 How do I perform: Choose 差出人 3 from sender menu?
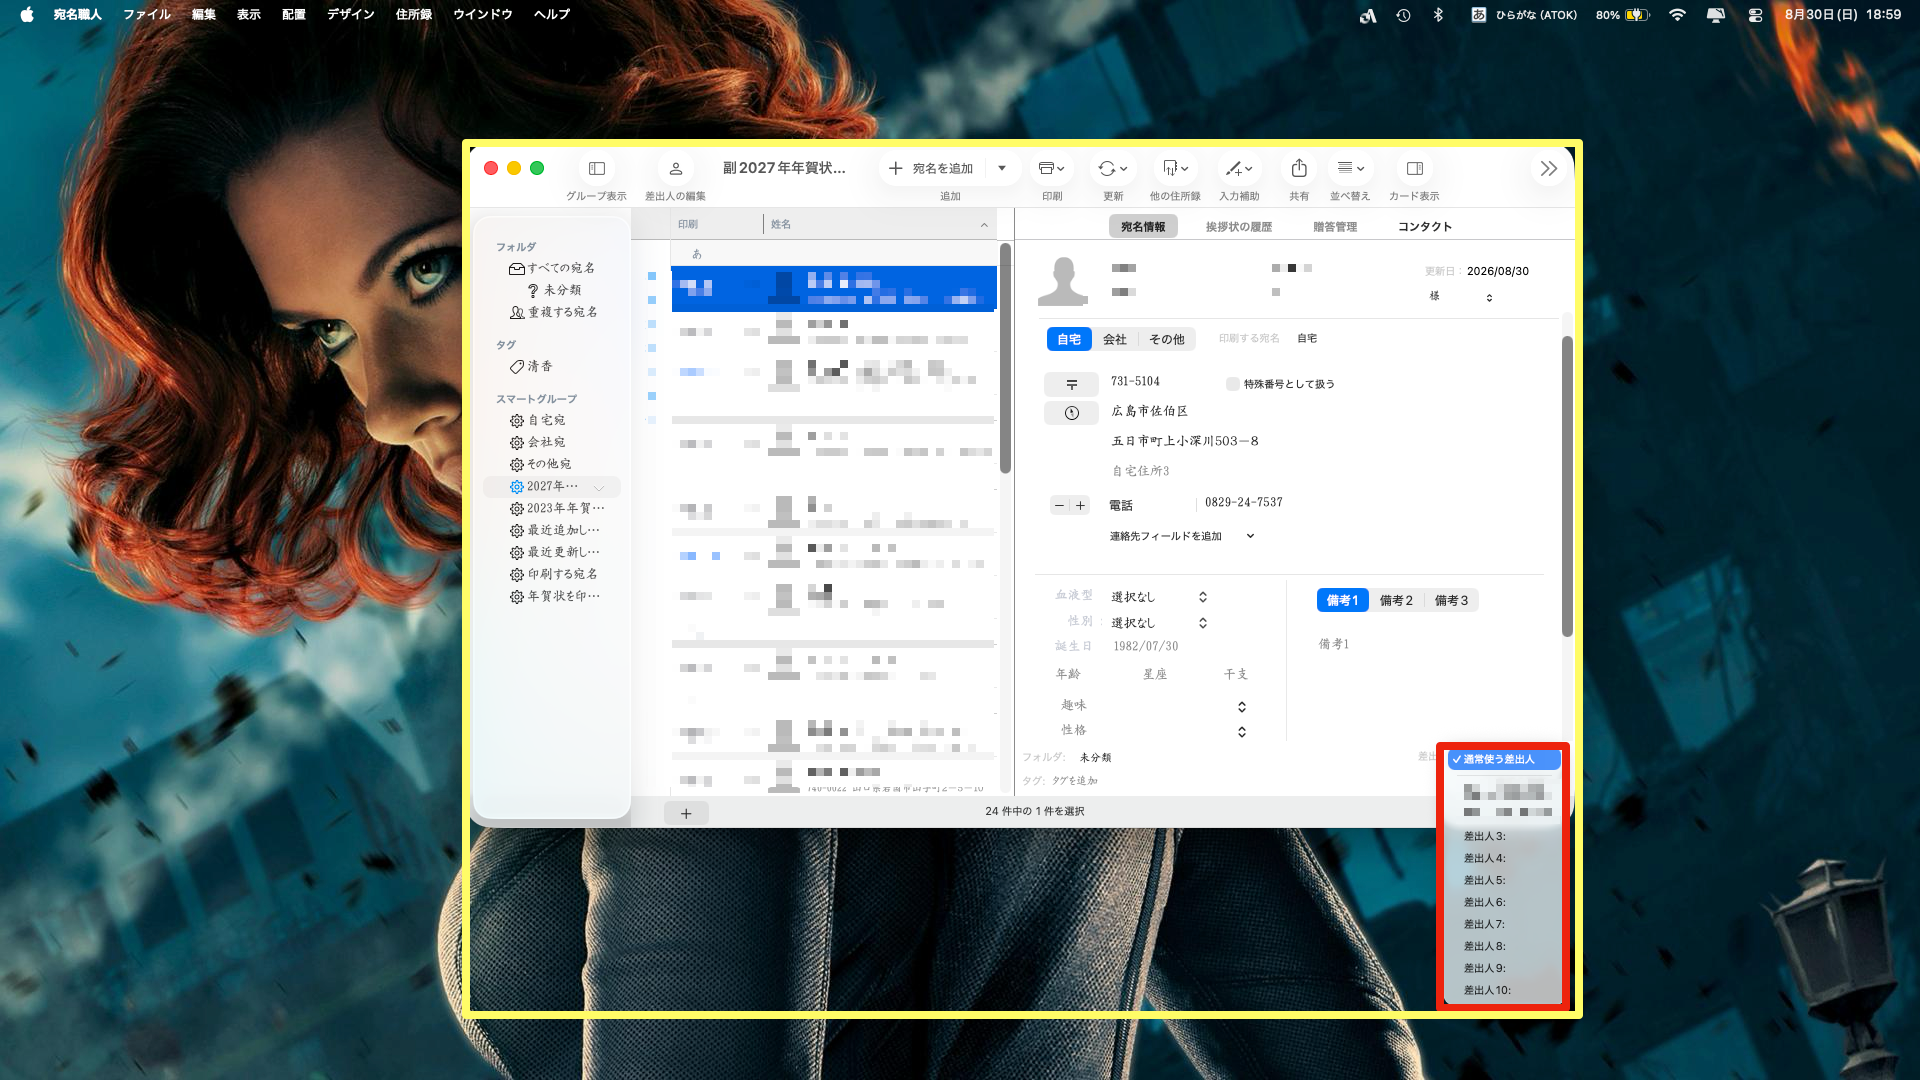click(1504, 836)
